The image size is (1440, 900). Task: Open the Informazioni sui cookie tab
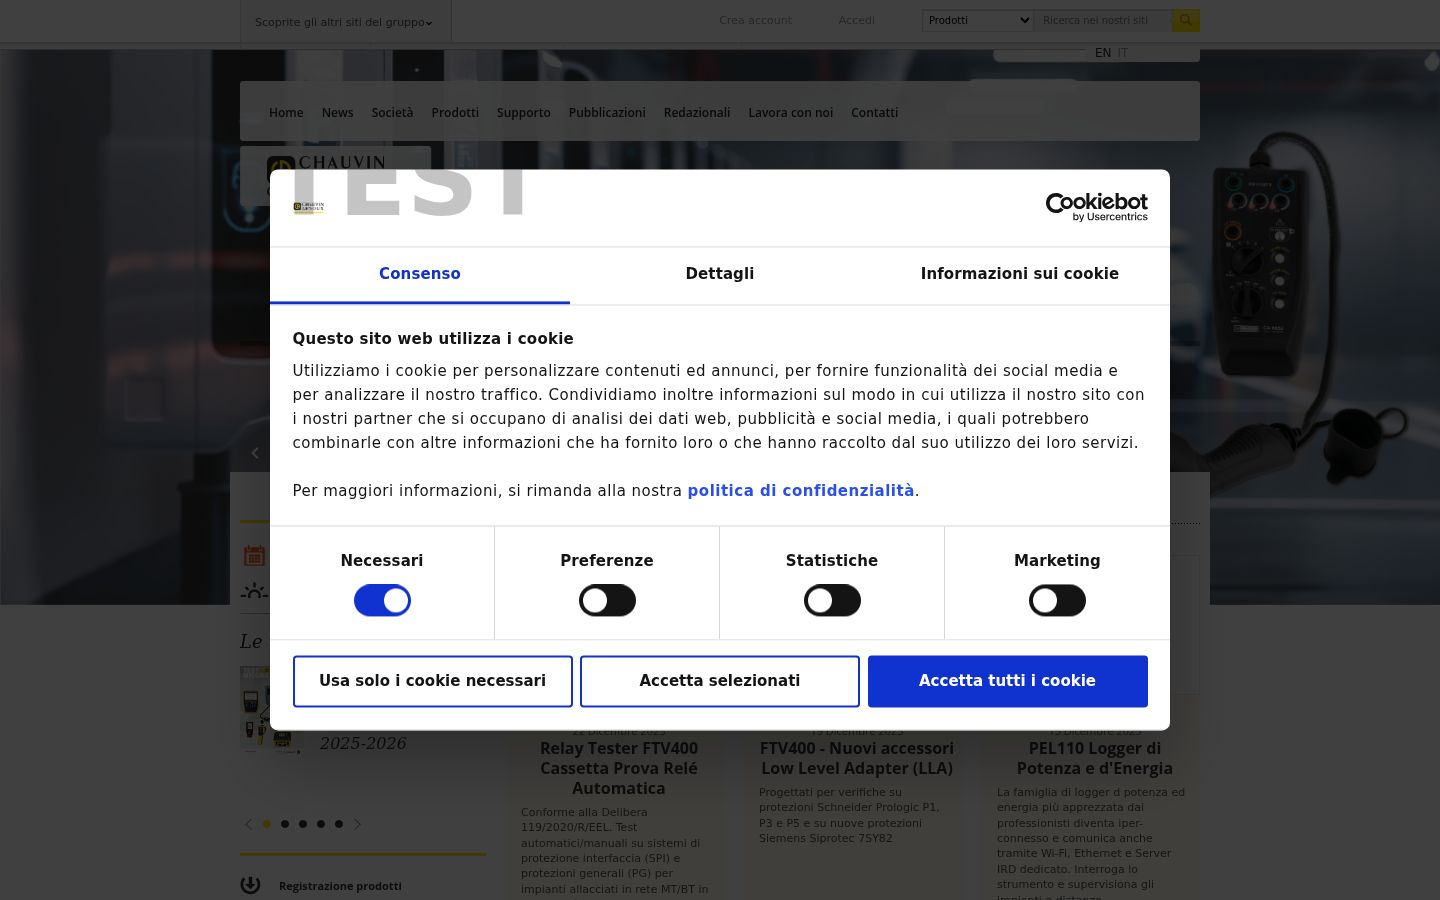pos(1020,274)
